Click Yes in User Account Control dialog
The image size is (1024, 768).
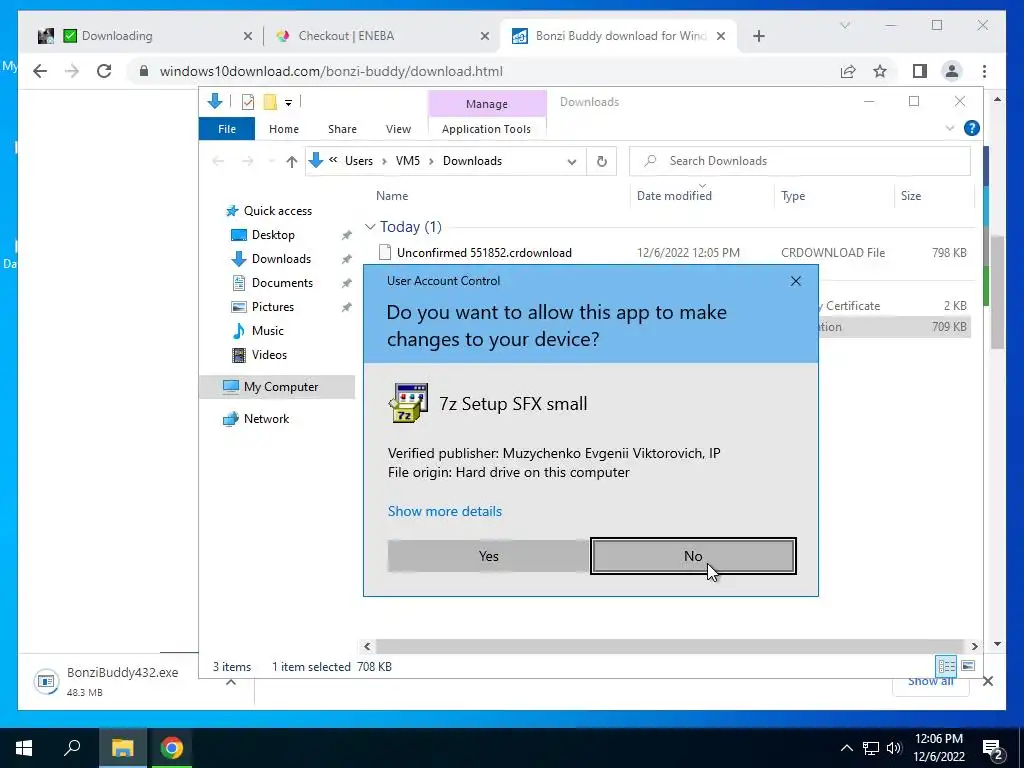[x=488, y=556]
